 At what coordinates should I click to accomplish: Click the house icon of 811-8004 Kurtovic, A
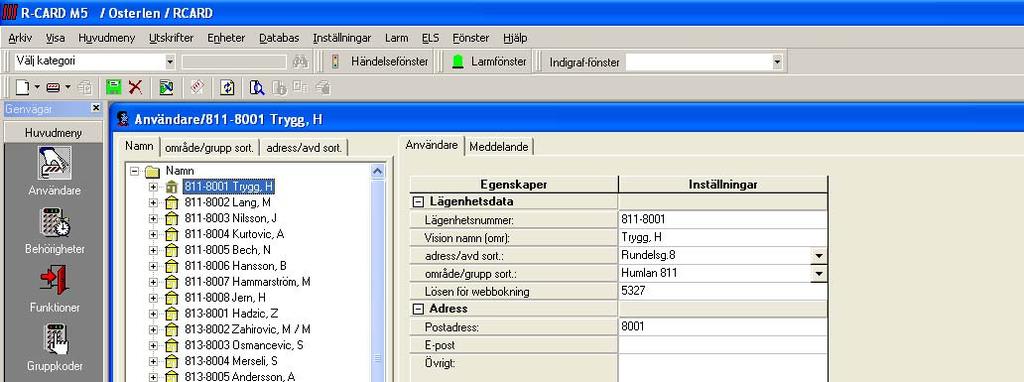(172, 234)
